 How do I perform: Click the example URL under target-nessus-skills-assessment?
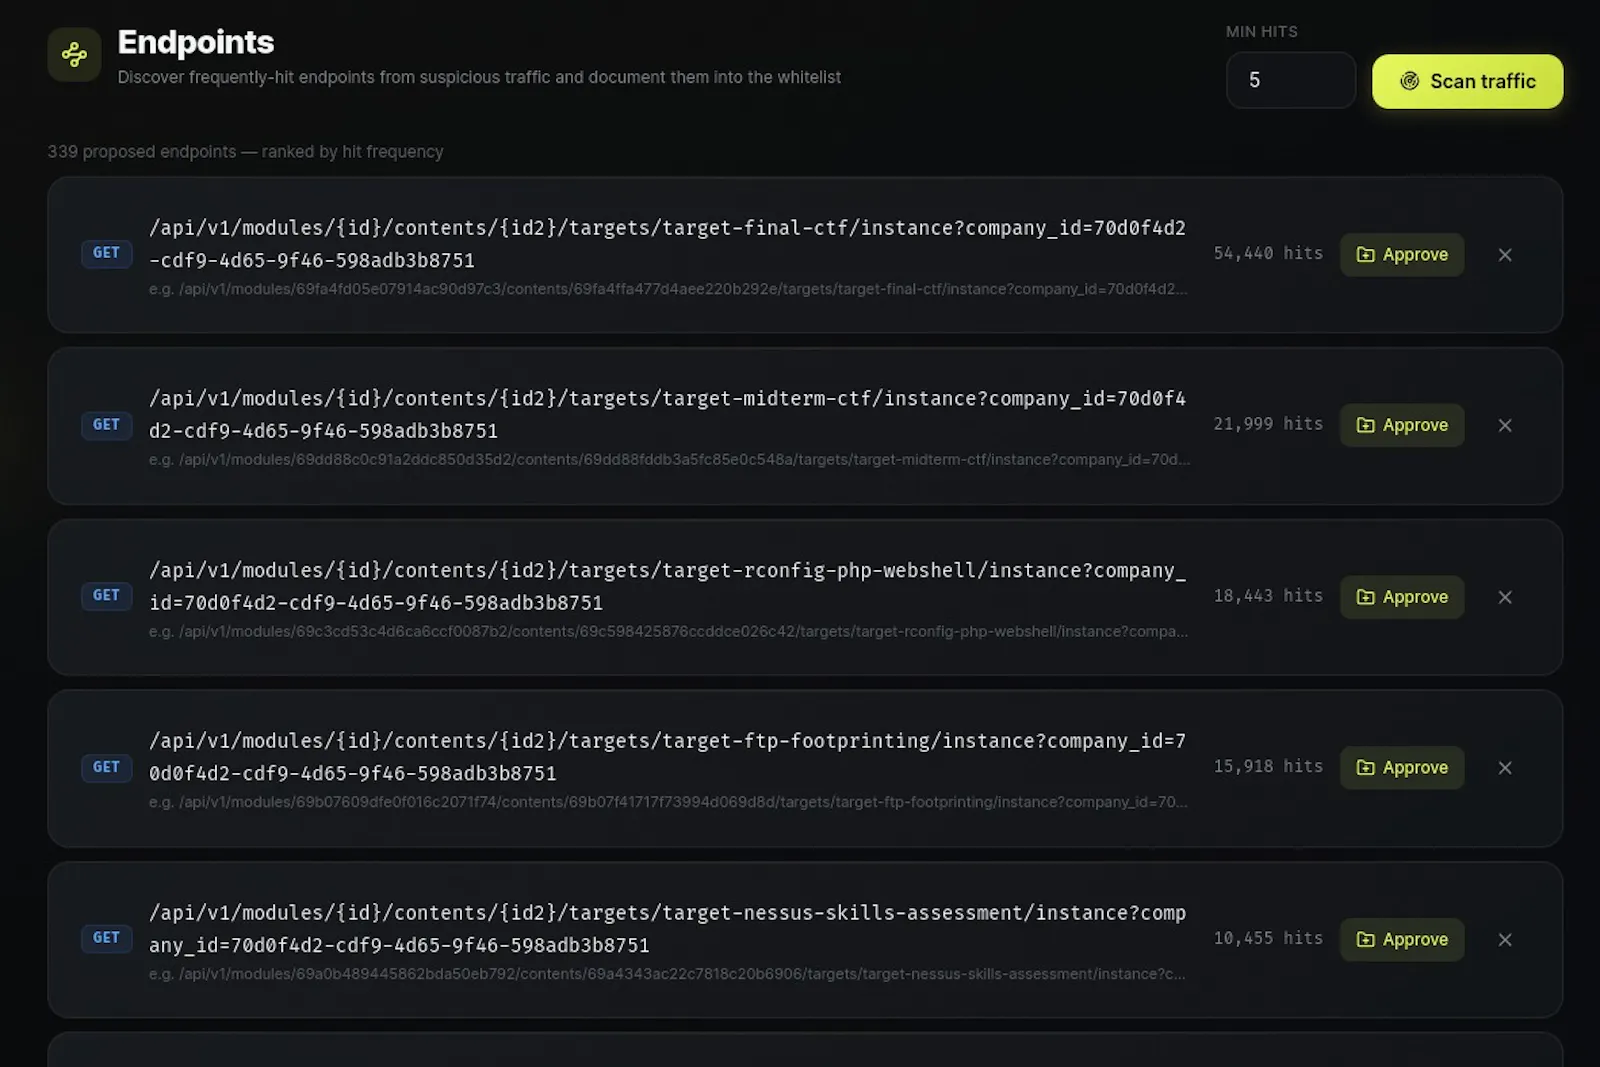(x=667, y=974)
